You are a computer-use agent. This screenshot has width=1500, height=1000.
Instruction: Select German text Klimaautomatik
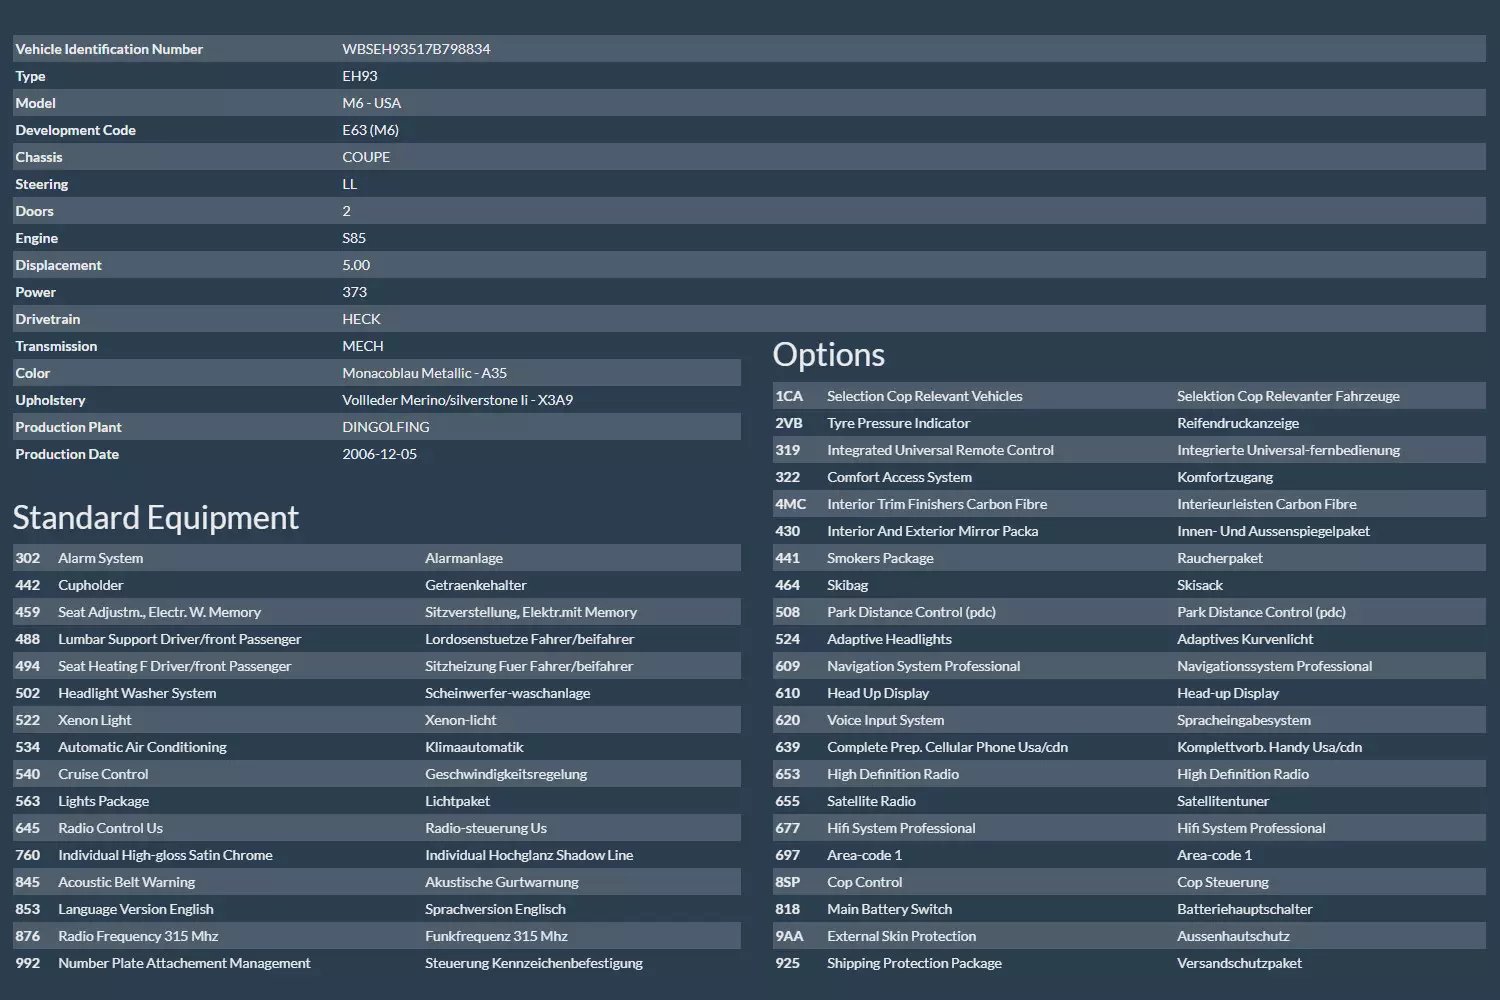(474, 747)
